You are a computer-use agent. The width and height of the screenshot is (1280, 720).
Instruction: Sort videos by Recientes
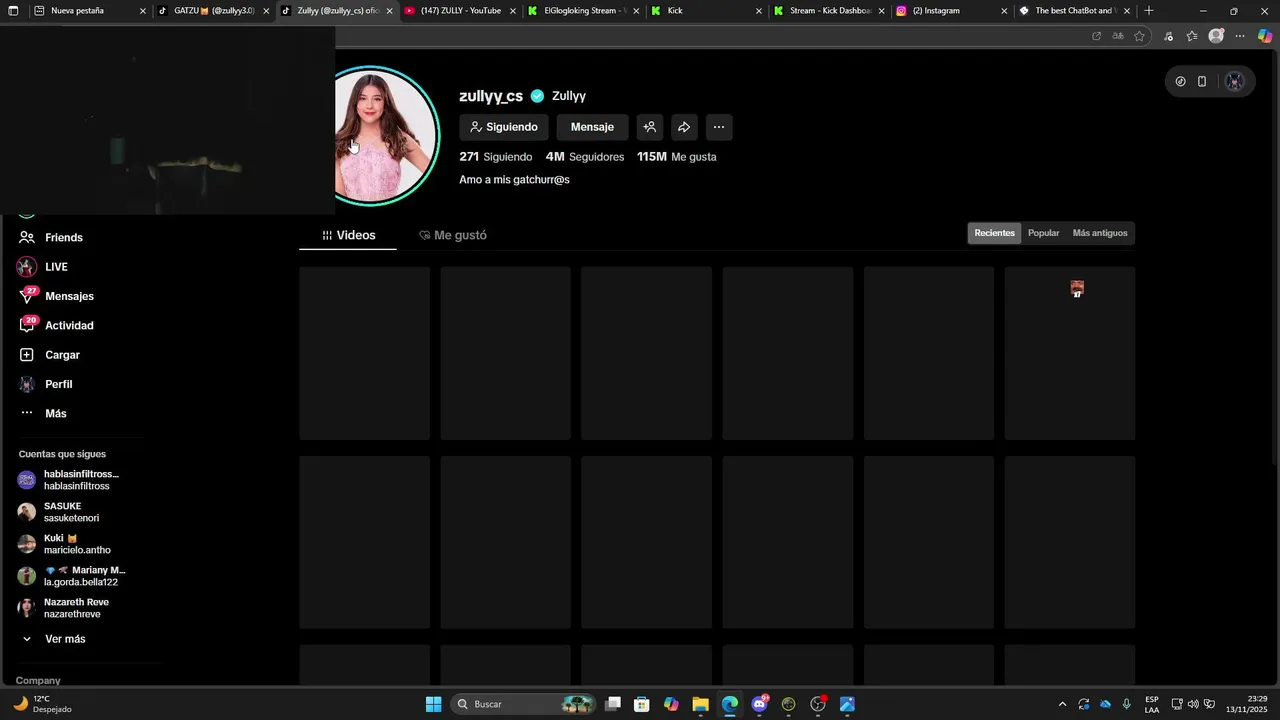tap(994, 233)
